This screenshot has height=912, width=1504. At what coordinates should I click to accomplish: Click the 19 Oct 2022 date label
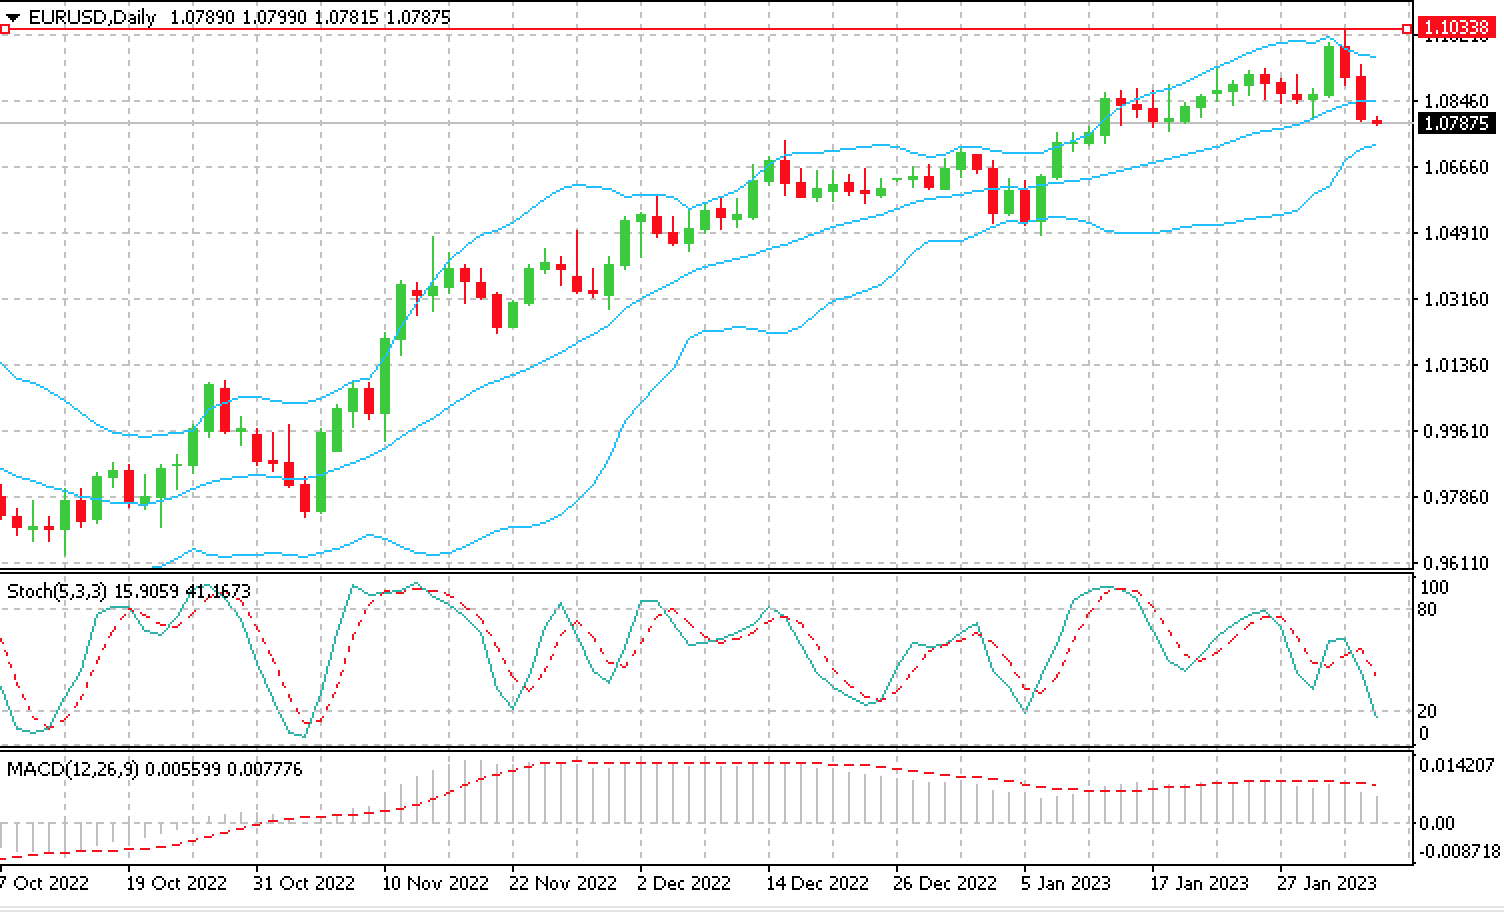(176, 883)
